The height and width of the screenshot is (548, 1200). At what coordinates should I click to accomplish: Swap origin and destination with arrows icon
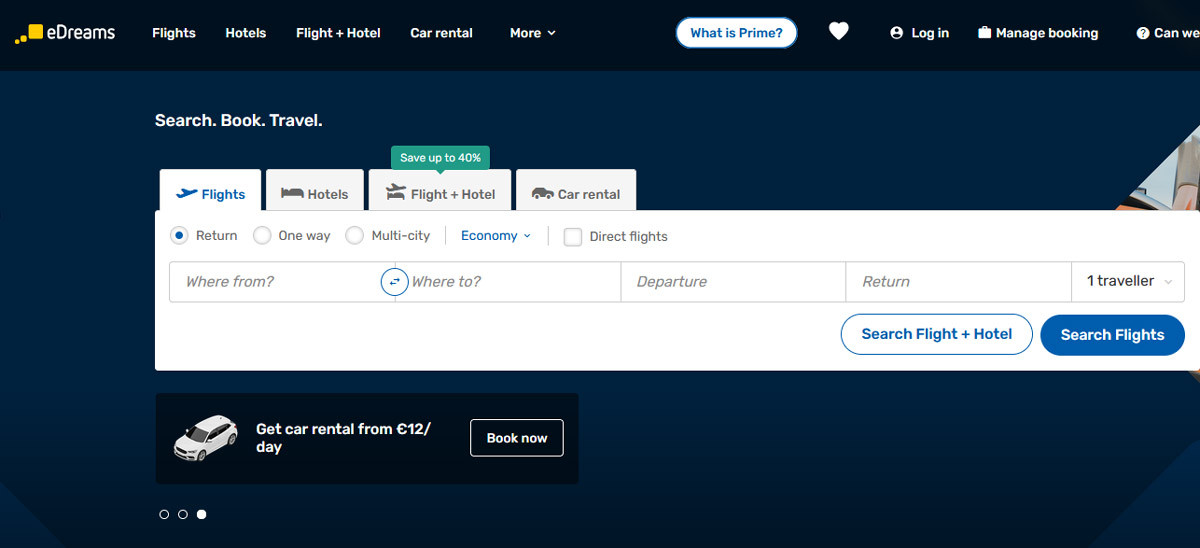pos(394,282)
